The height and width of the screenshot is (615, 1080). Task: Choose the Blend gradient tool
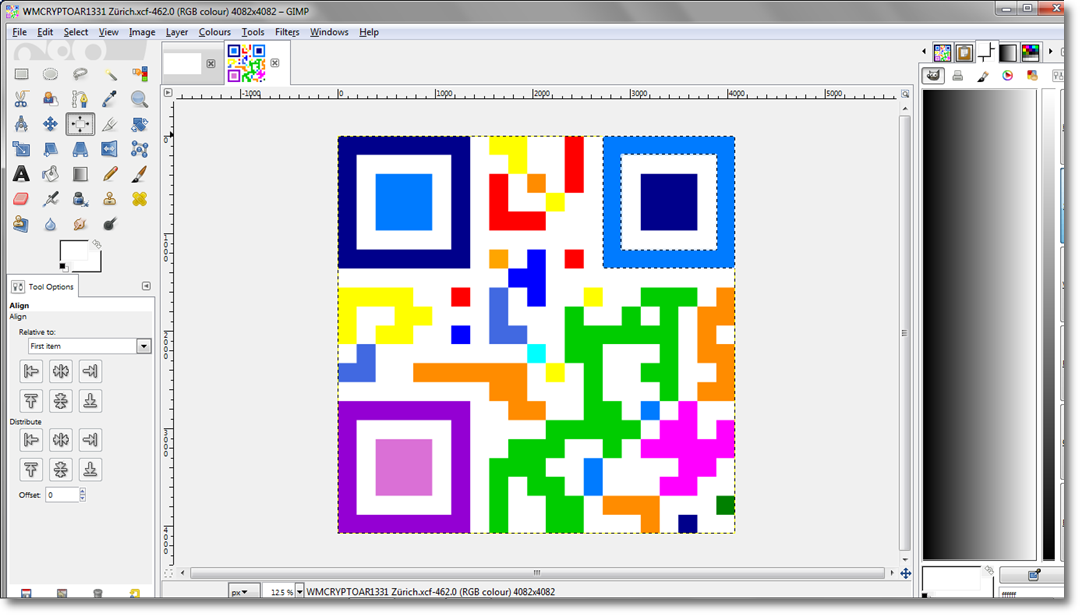pyautogui.click(x=80, y=174)
